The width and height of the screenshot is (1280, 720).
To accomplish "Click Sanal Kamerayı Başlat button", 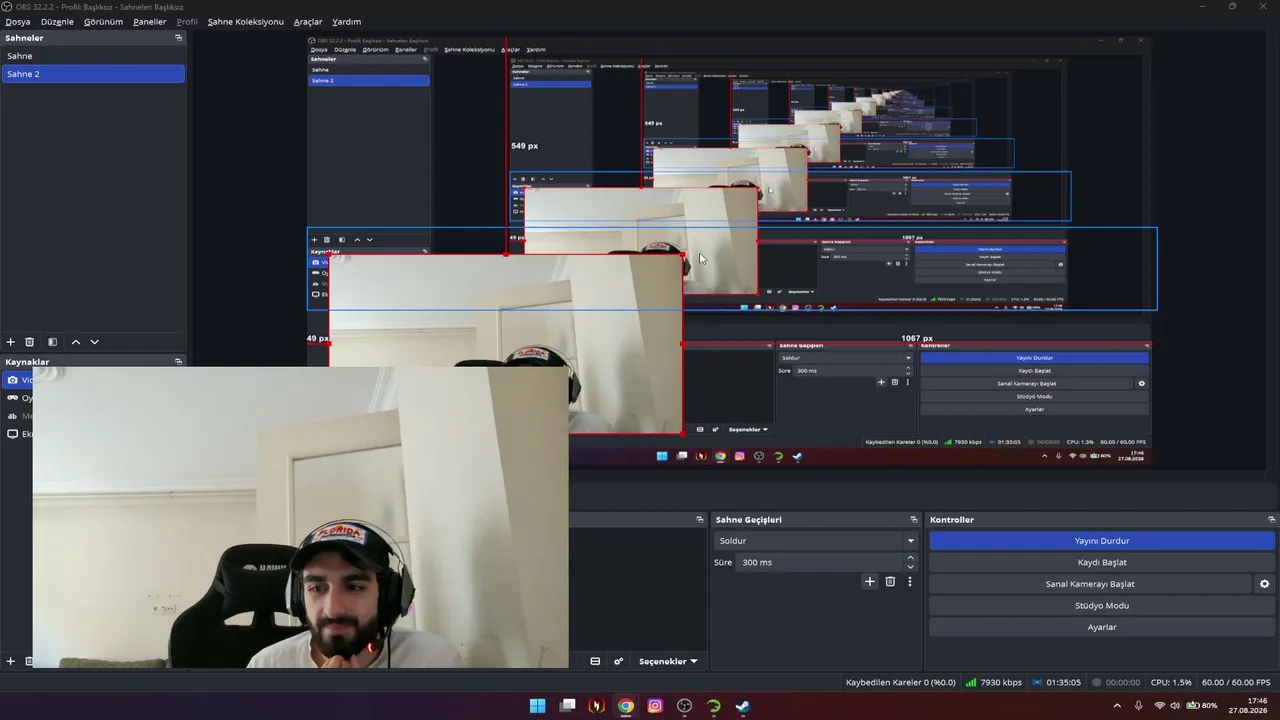I will pos(1090,584).
